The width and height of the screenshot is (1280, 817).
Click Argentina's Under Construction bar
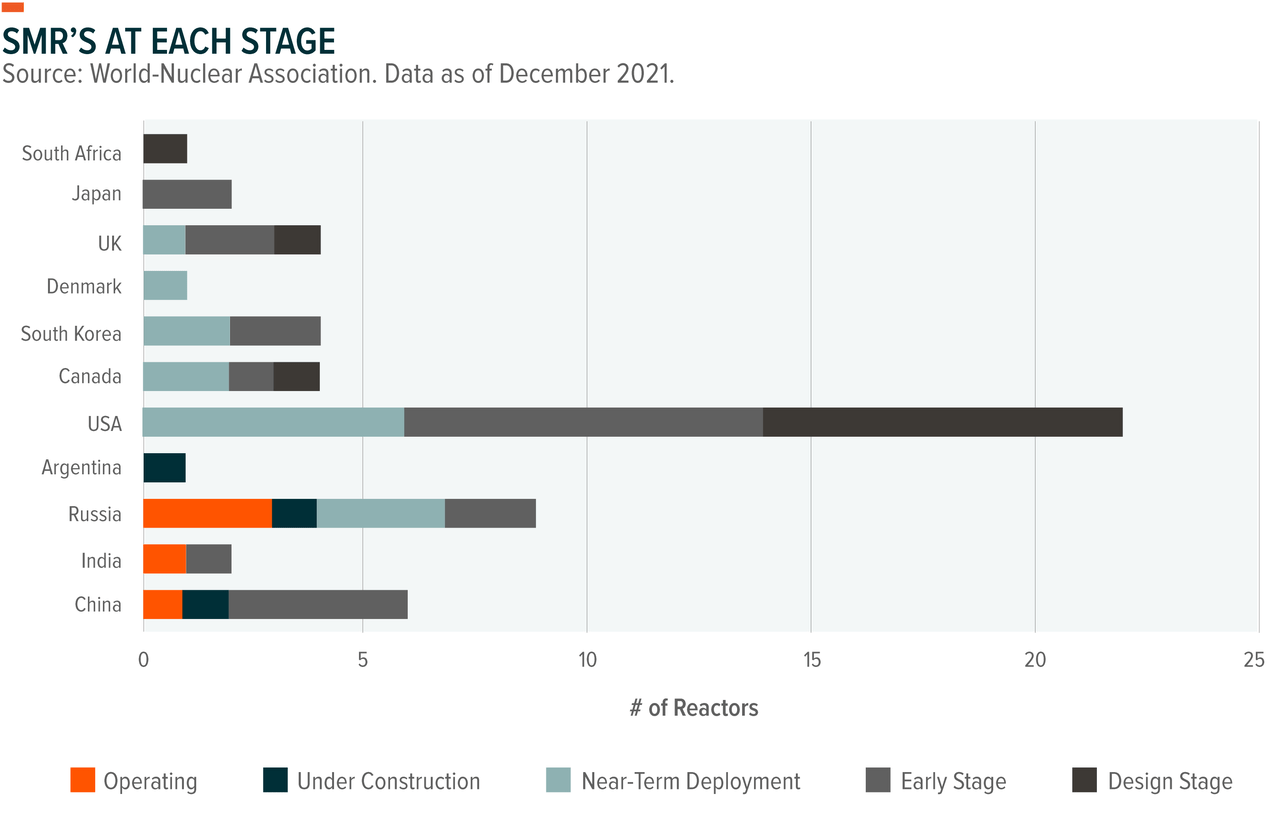point(164,468)
